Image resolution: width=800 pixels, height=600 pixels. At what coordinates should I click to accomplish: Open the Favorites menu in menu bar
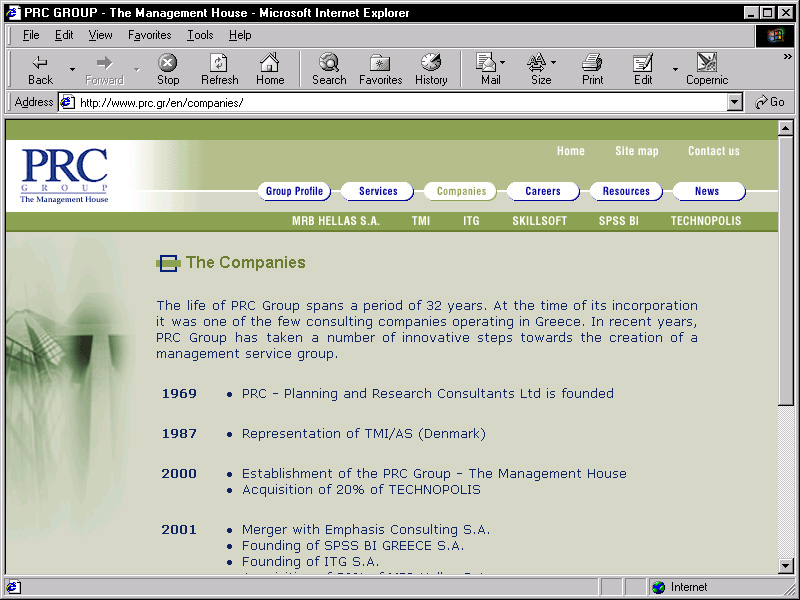click(x=149, y=35)
